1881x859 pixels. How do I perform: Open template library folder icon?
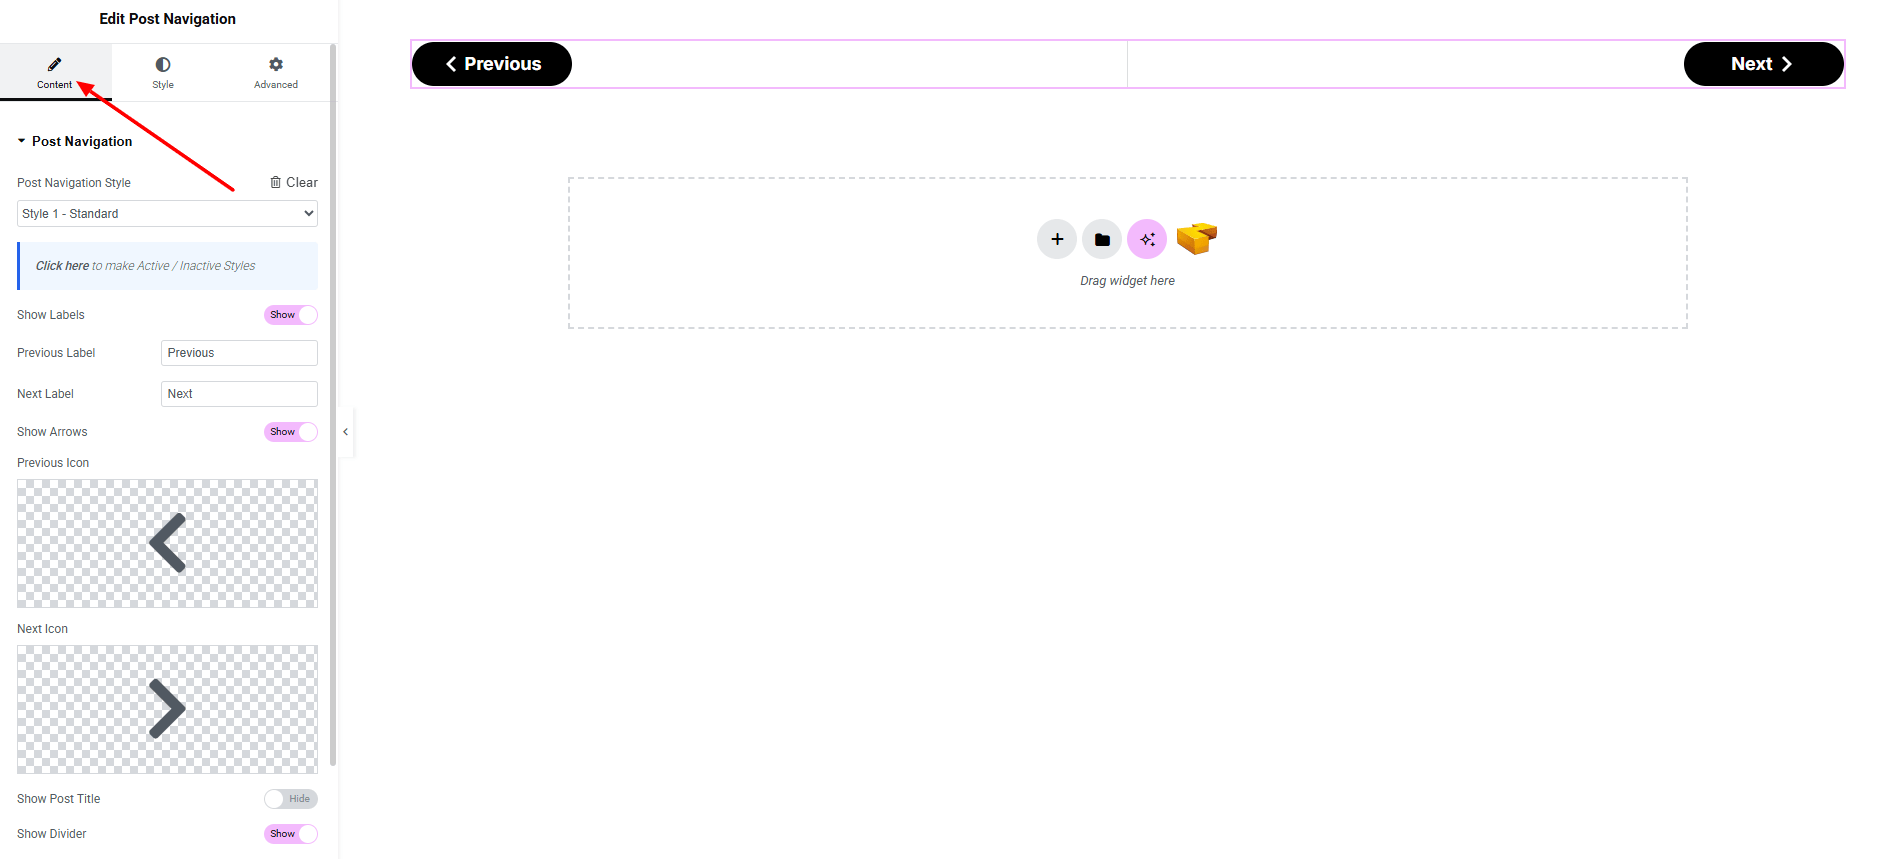coord(1102,239)
